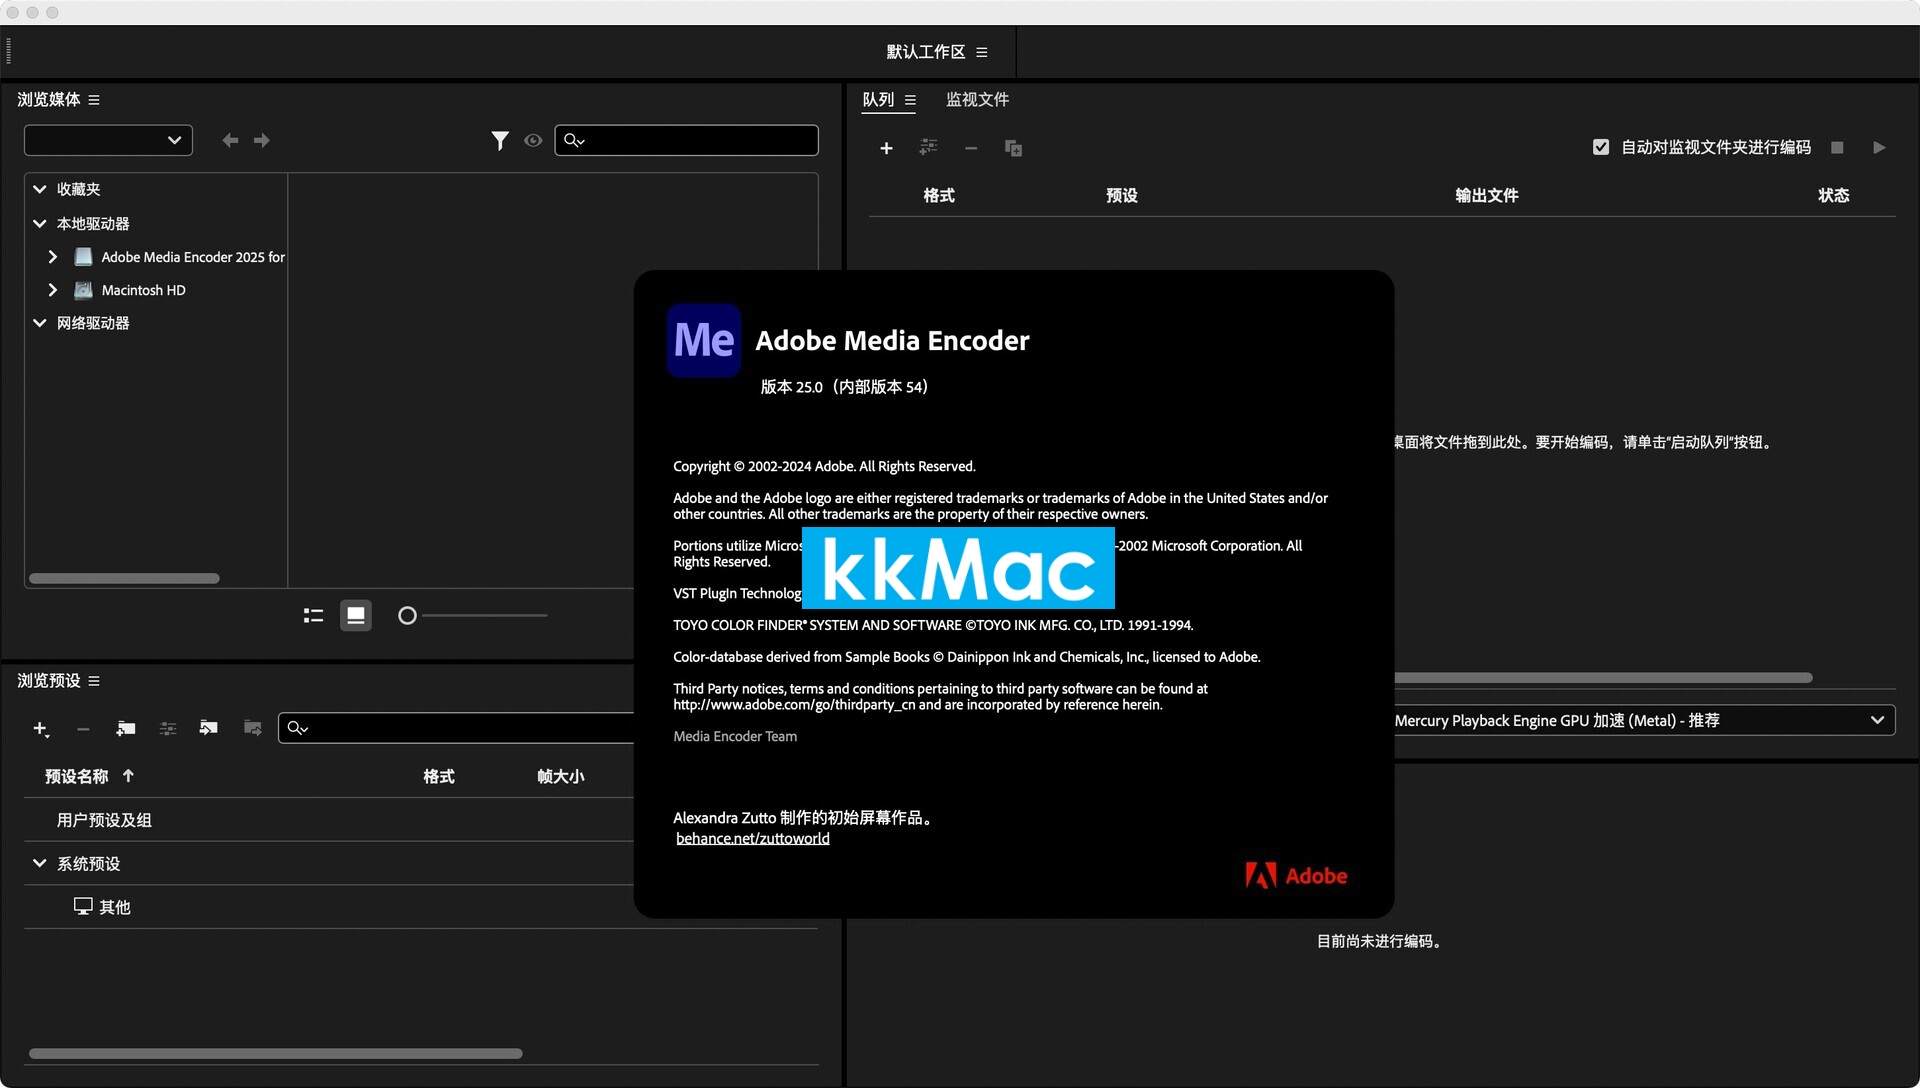Click the 帧大小 column header
The width and height of the screenshot is (1920, 1088).
(561, 777)
